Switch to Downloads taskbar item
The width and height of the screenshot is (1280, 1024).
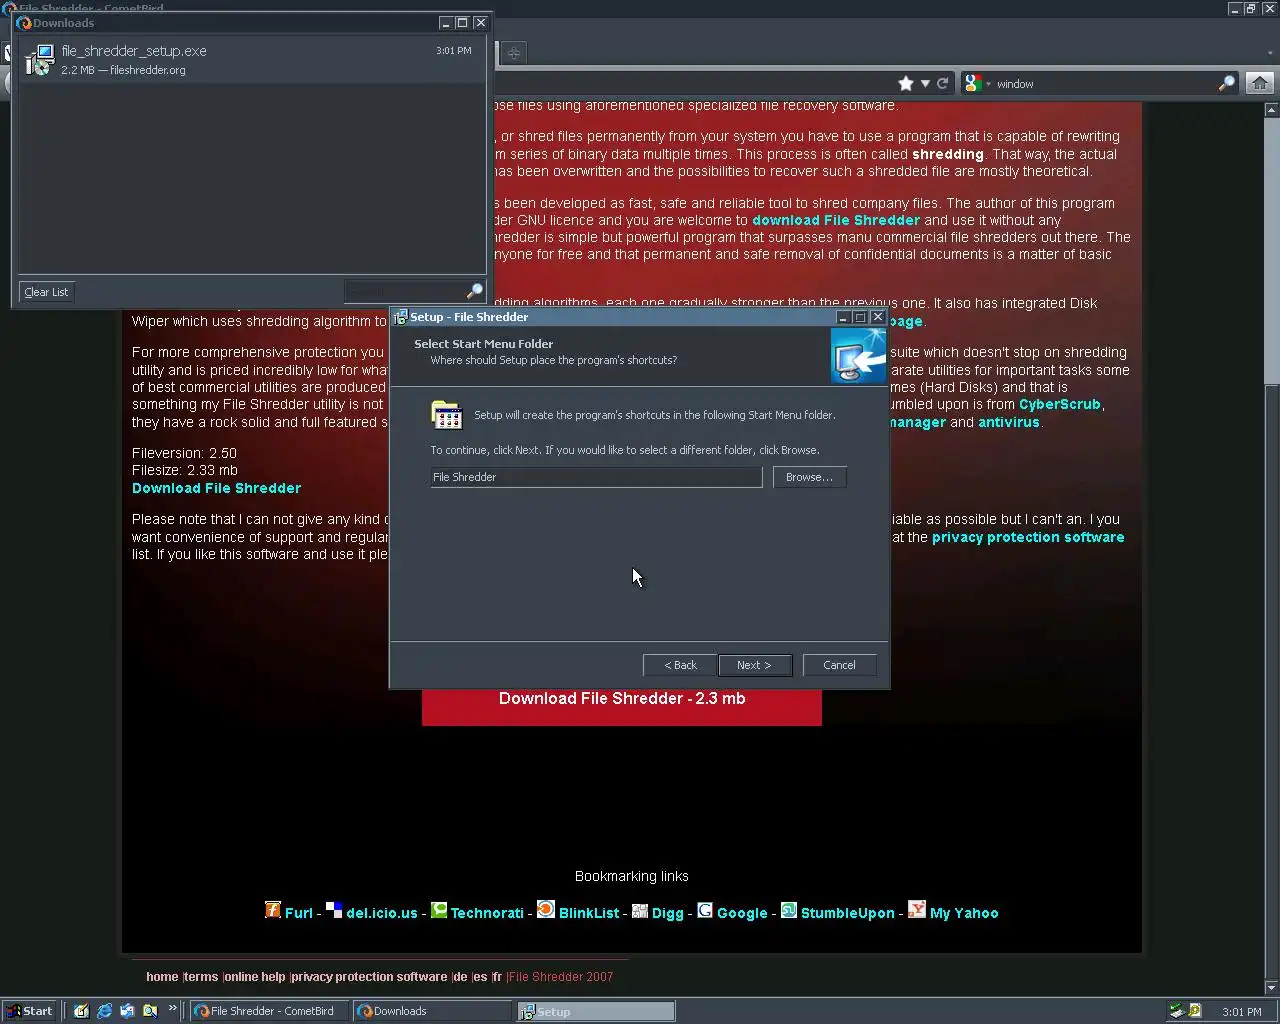tap(432, 1011)
